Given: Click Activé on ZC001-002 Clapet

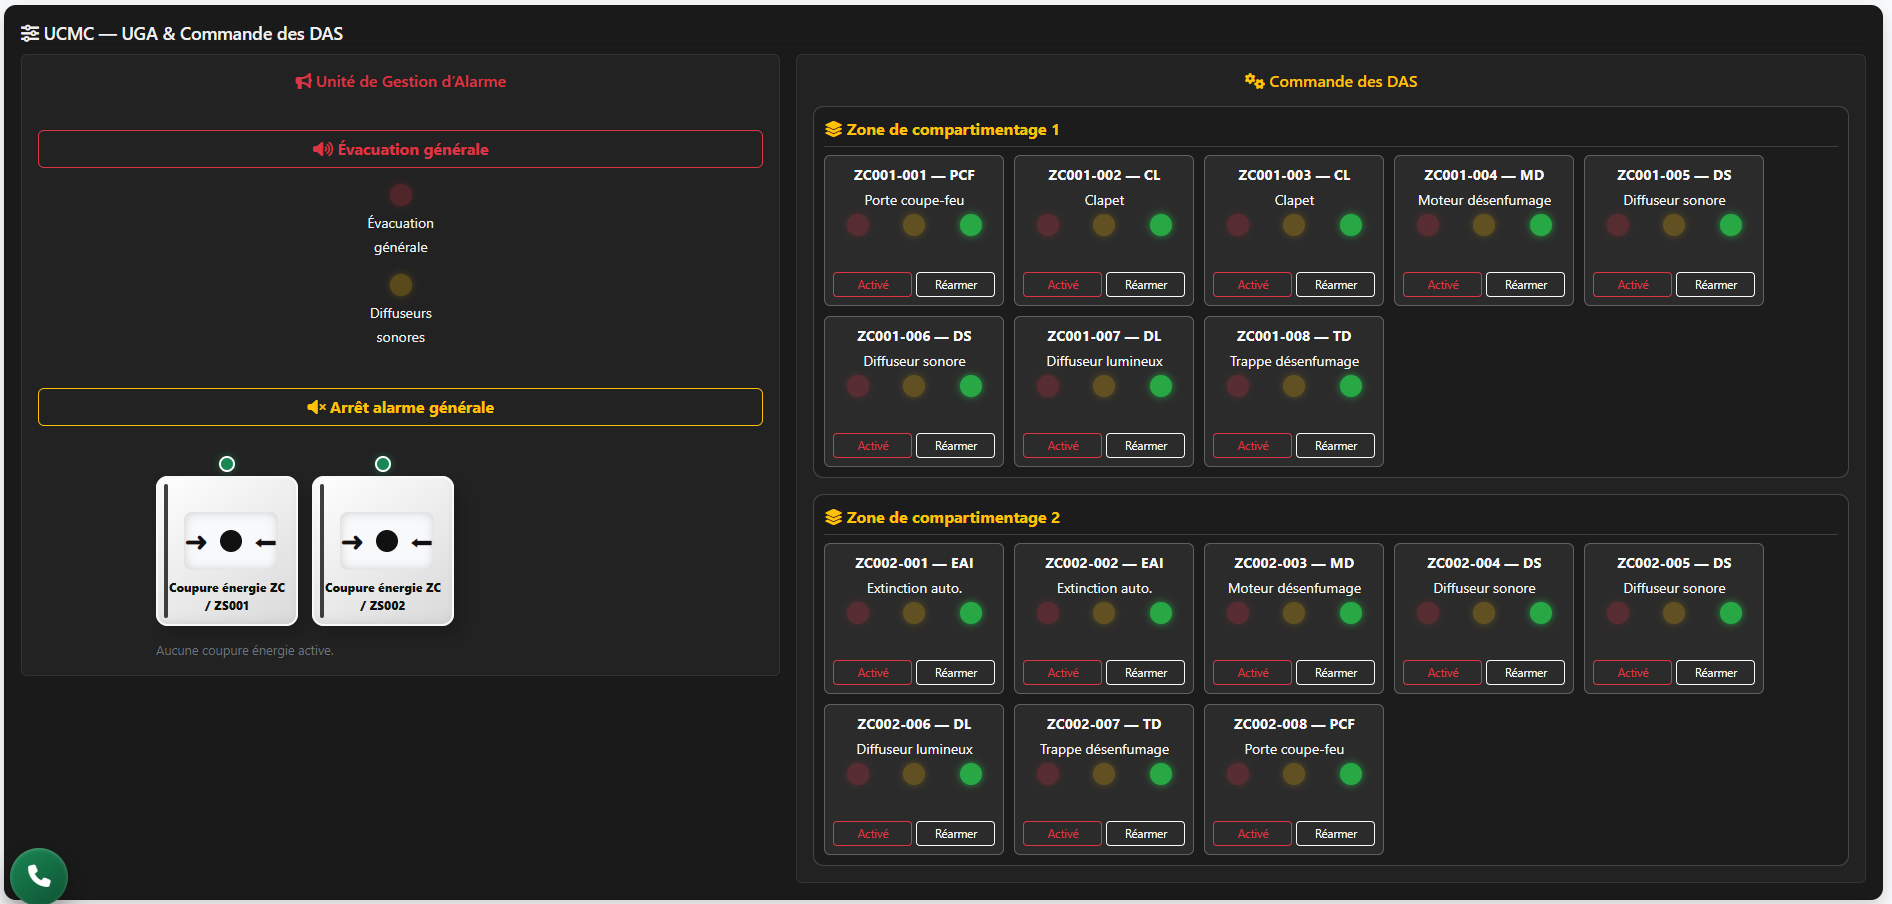Looking at the screenshot, I should [x=1063, y=285].
